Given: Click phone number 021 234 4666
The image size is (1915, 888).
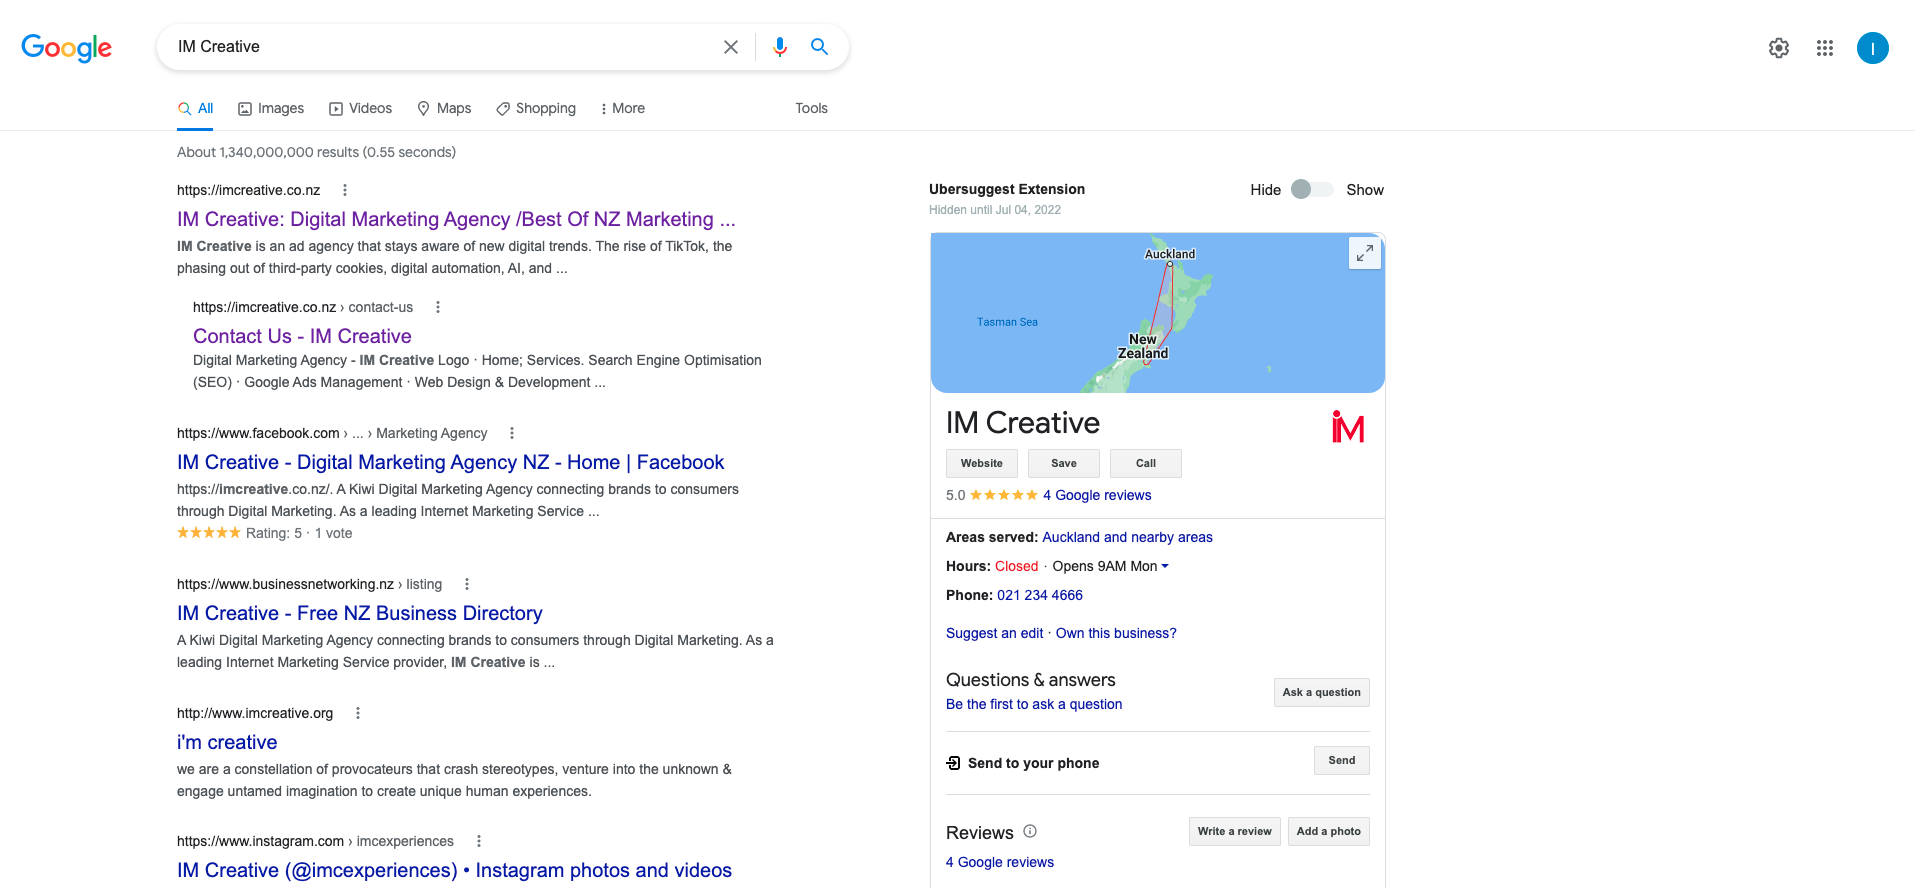Looking at the screenshot, I should coord(1040,595).
